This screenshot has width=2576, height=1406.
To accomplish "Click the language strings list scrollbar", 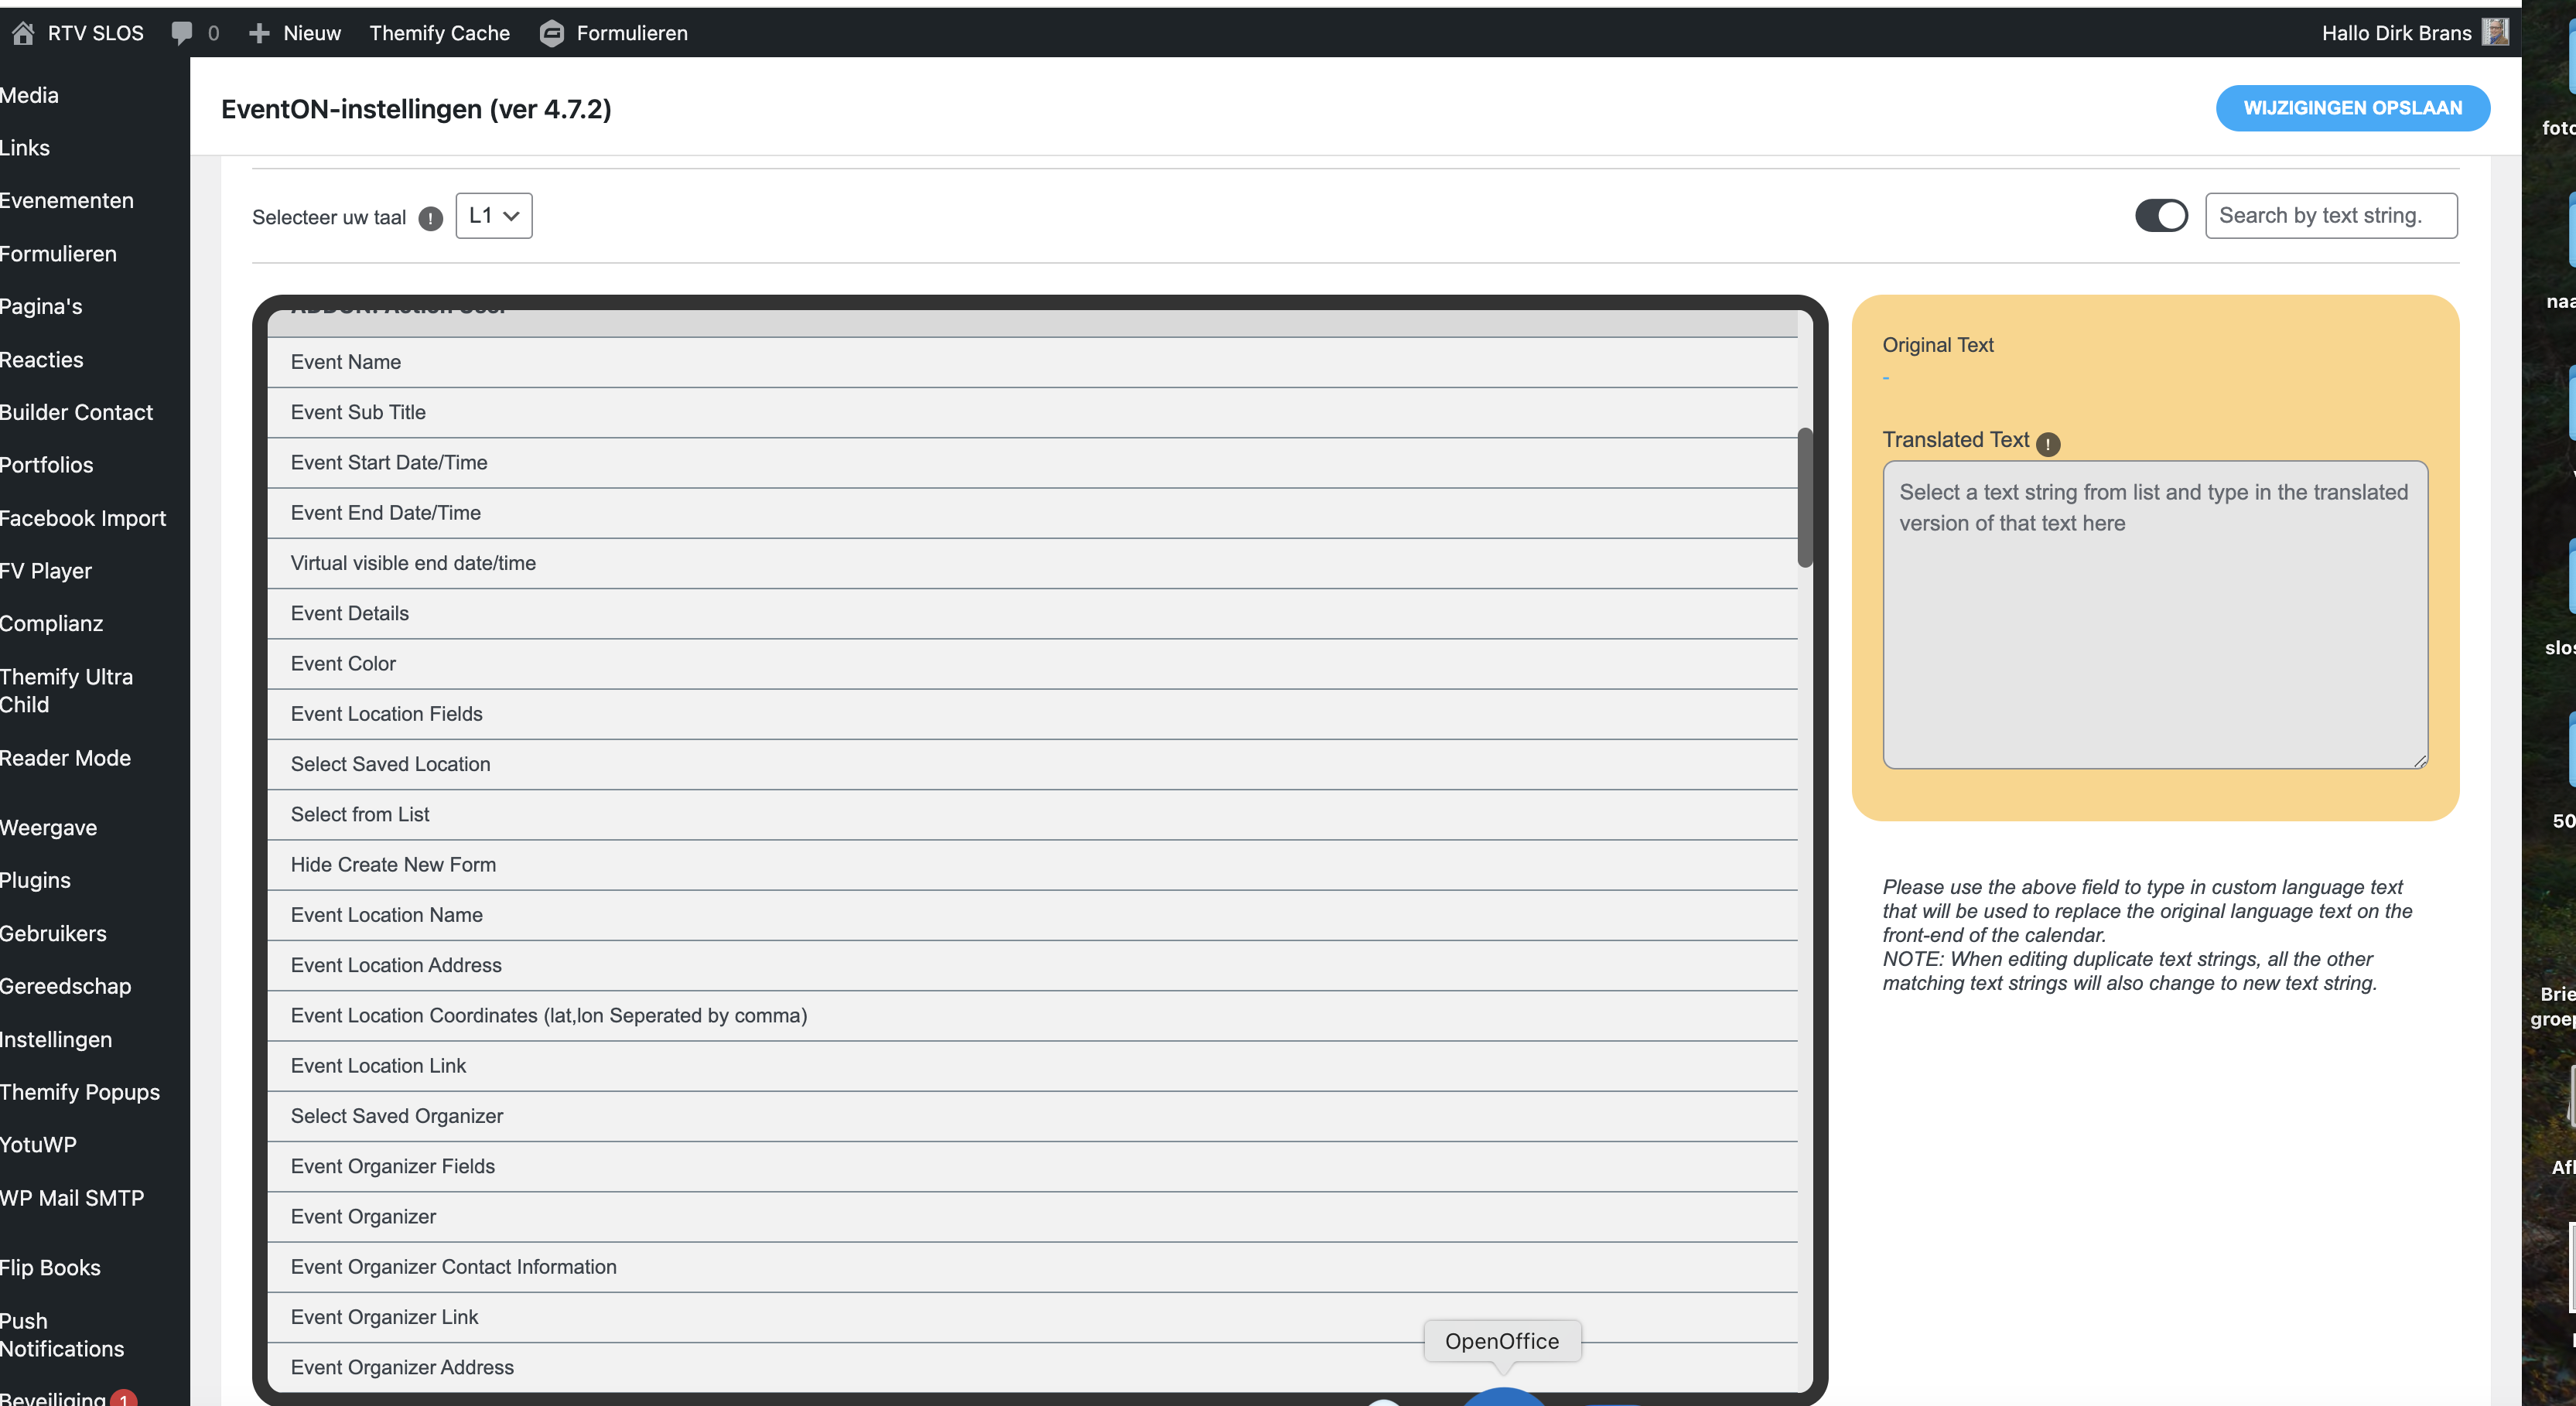I will [x=1804, y=497].
